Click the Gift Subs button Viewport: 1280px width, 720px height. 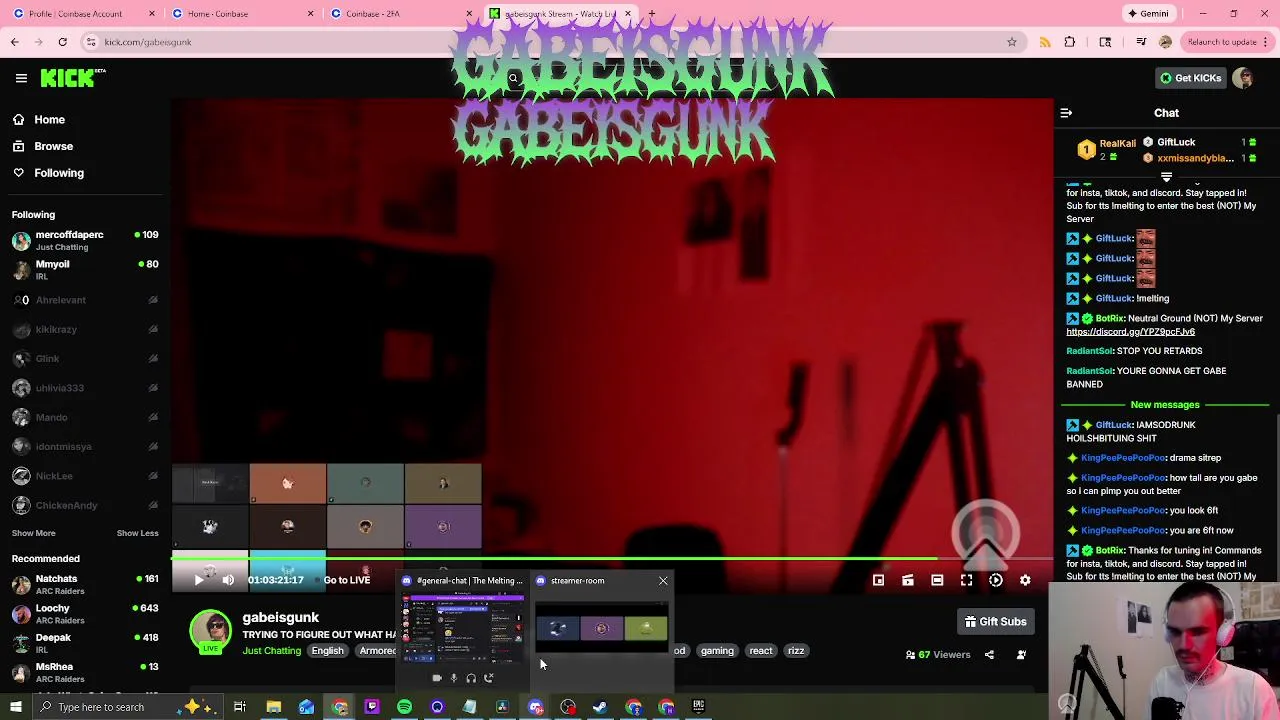pos(995,622)
